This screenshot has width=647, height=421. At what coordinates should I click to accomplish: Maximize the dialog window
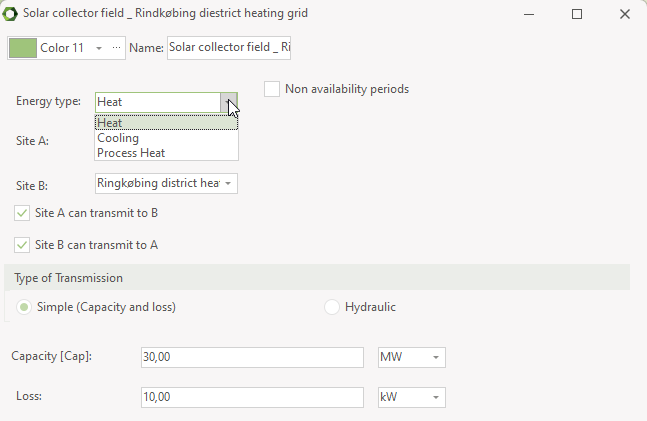(577, 14)
